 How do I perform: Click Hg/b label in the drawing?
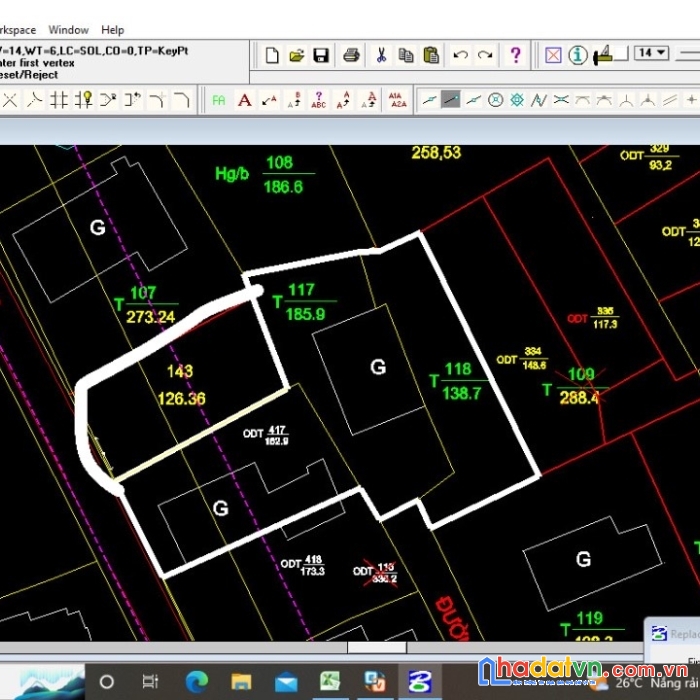pyautogui.click(x=232, y=173)
